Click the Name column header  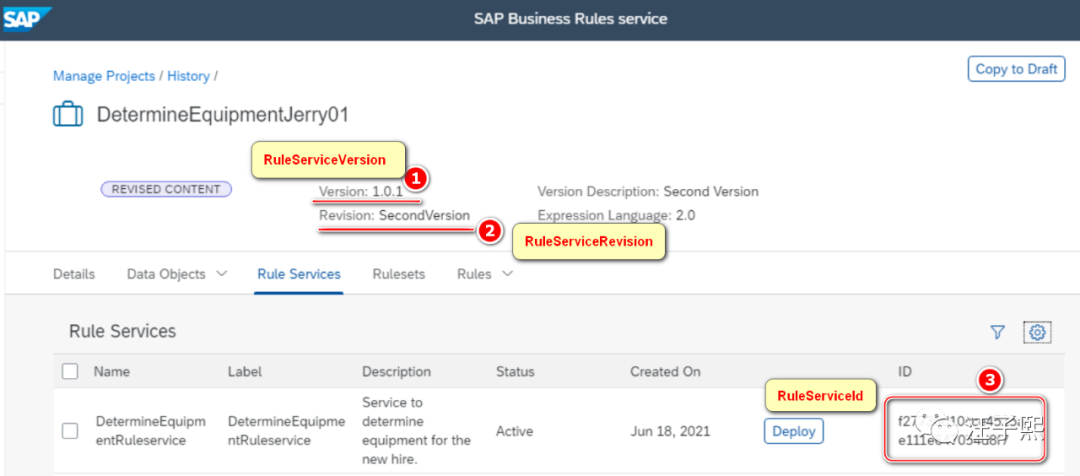tap(112, 371)
